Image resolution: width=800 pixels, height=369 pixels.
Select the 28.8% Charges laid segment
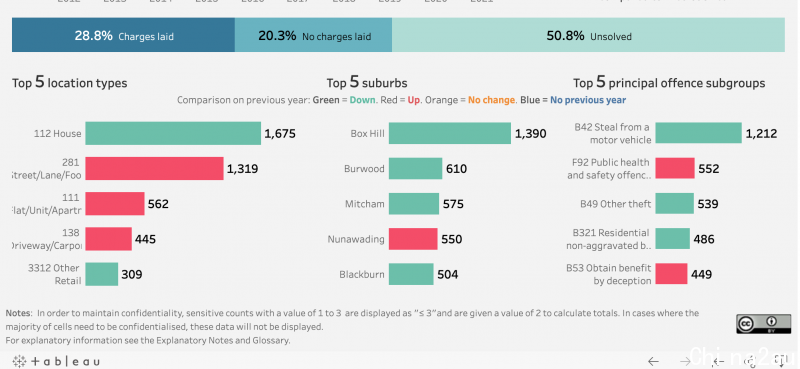pos(123,35)
